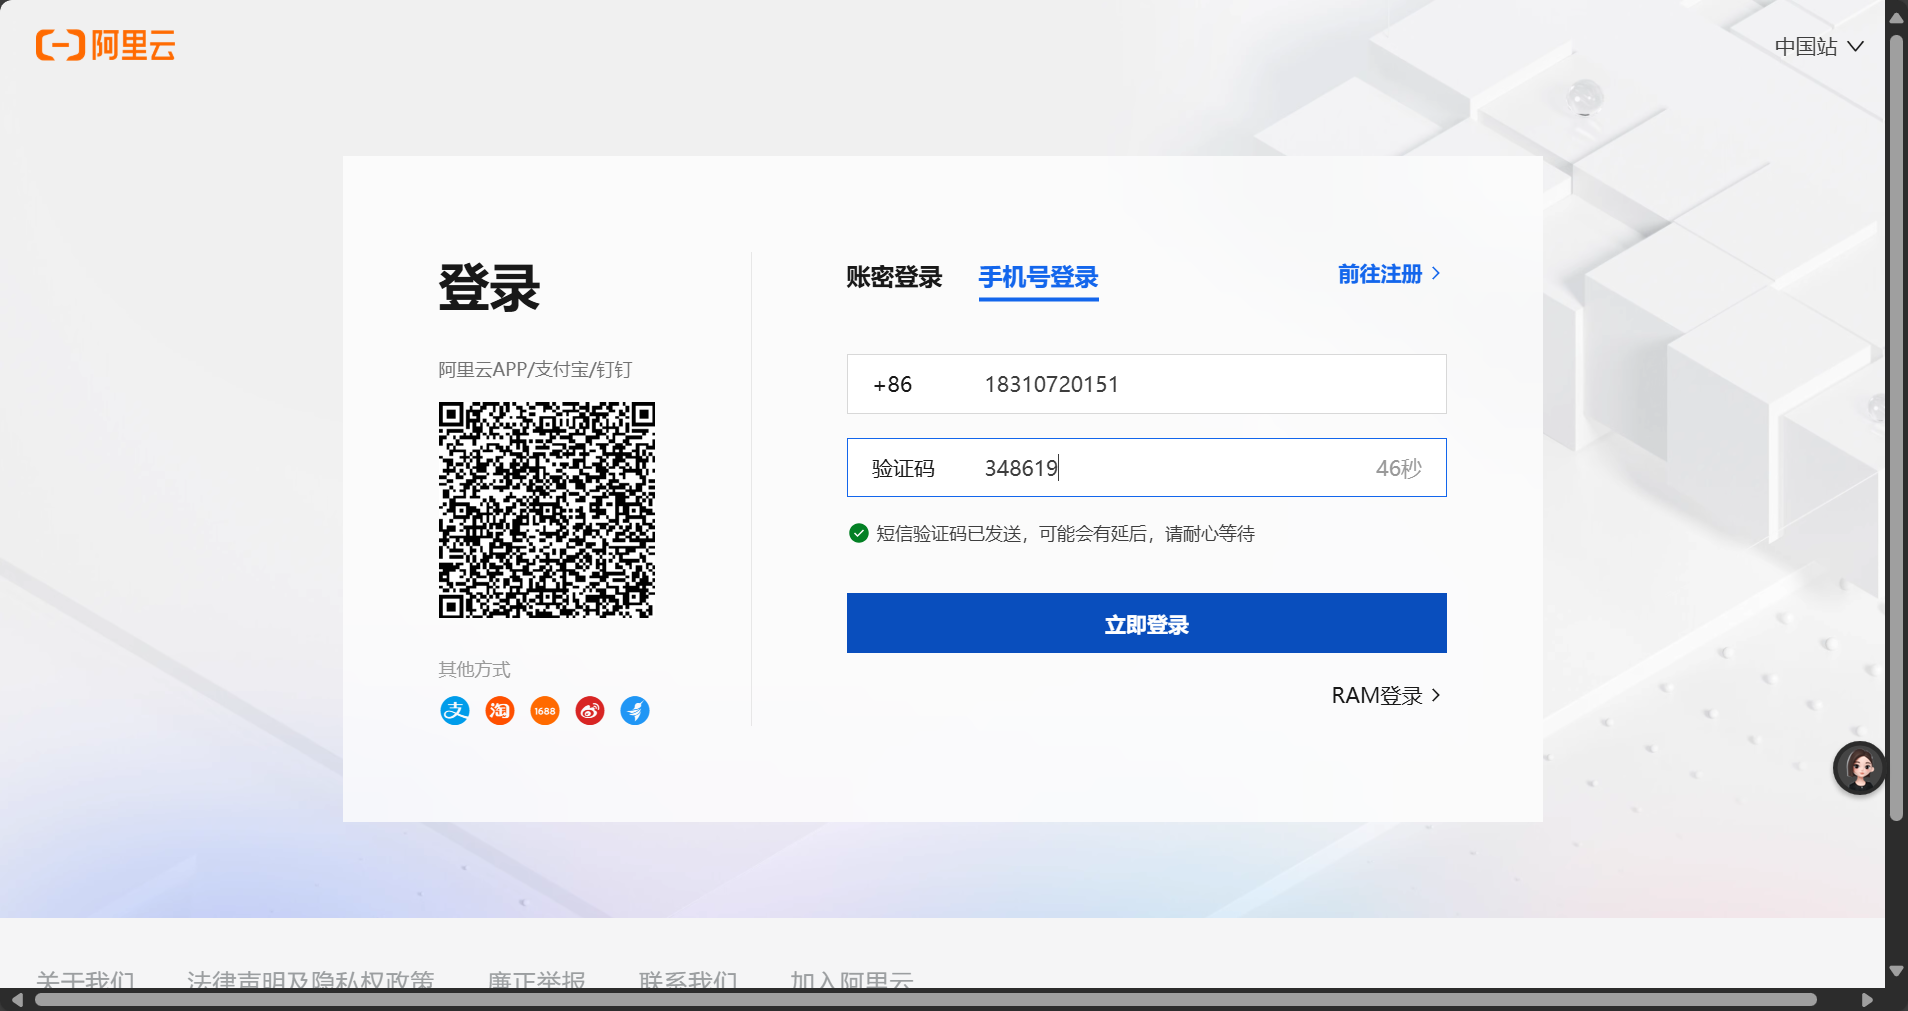Switch to the 账密登录 tab
The image size is (1908, 1011).
pos(894,277)
